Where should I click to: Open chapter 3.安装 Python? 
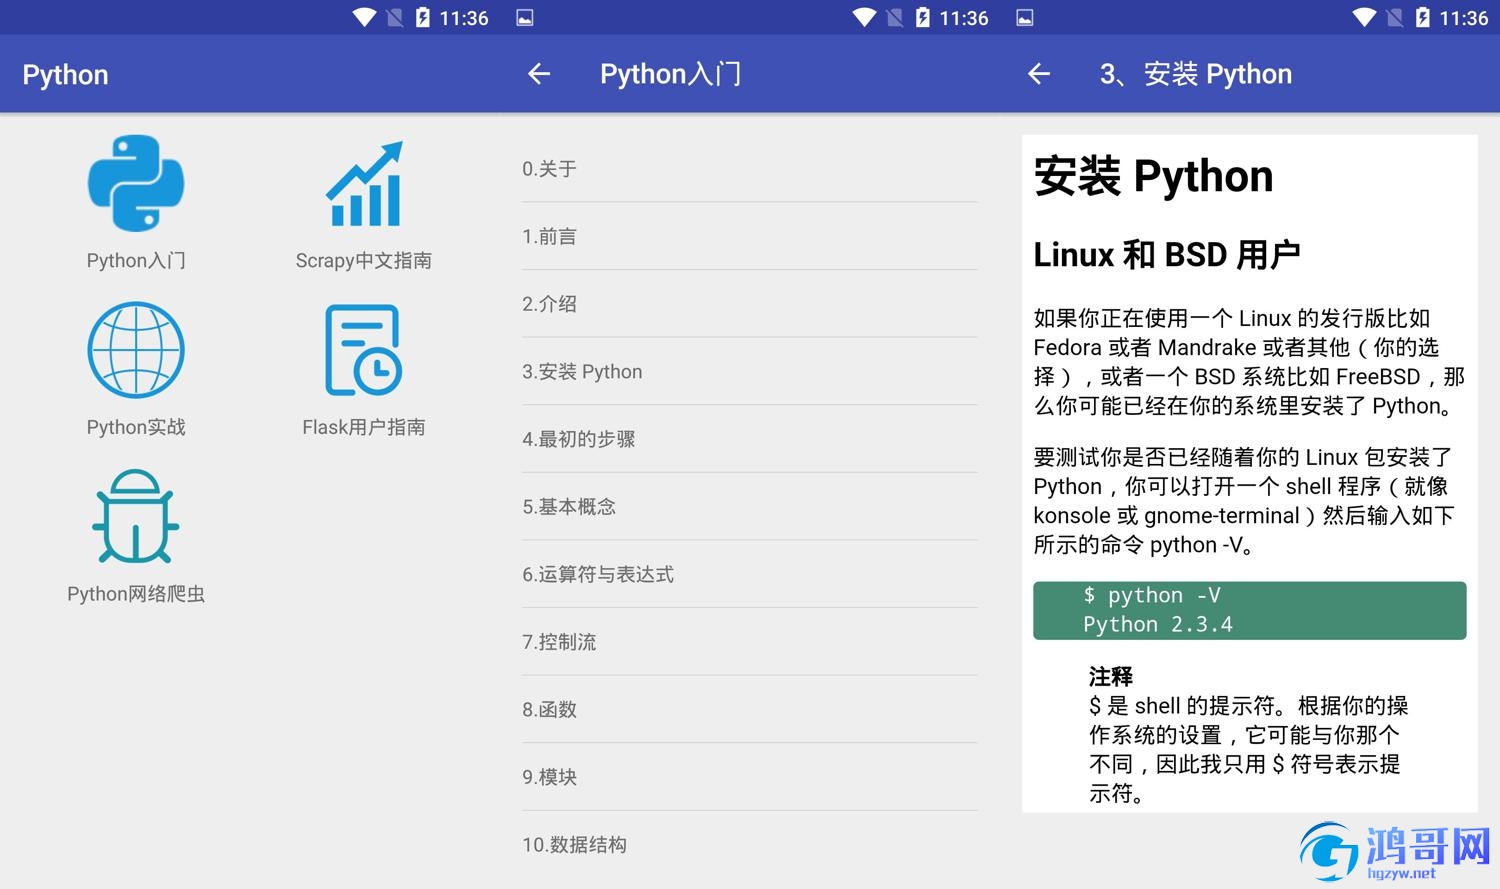point(750,371)
